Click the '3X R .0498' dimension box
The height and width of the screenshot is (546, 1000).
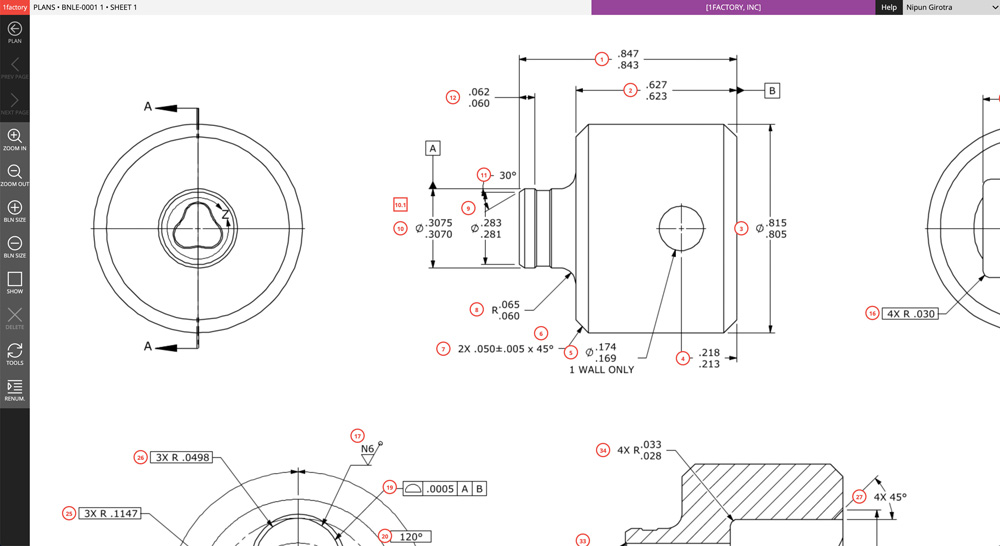182,457
